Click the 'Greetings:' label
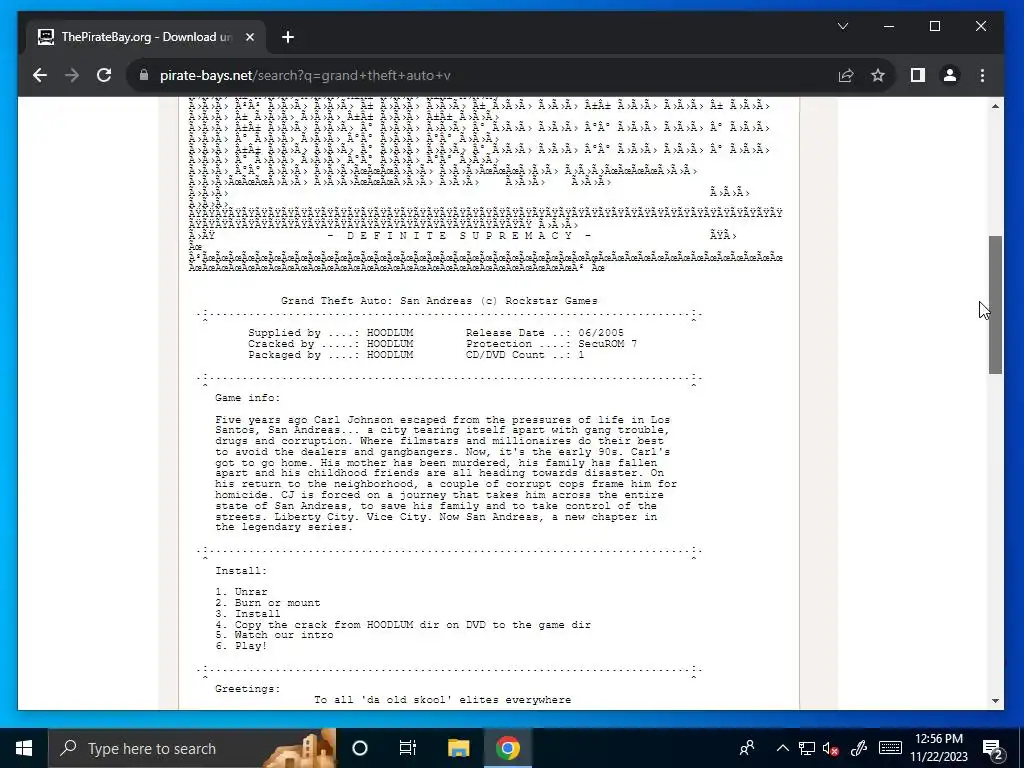The width and height of the screenshot is (1024, 768). (x=248, y=689)
